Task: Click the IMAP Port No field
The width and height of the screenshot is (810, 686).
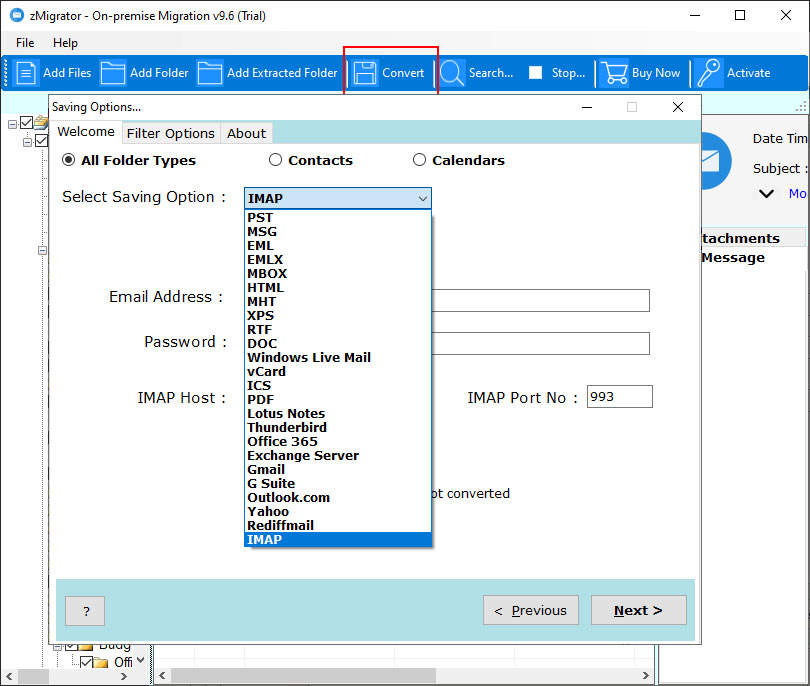Action: 619,397
